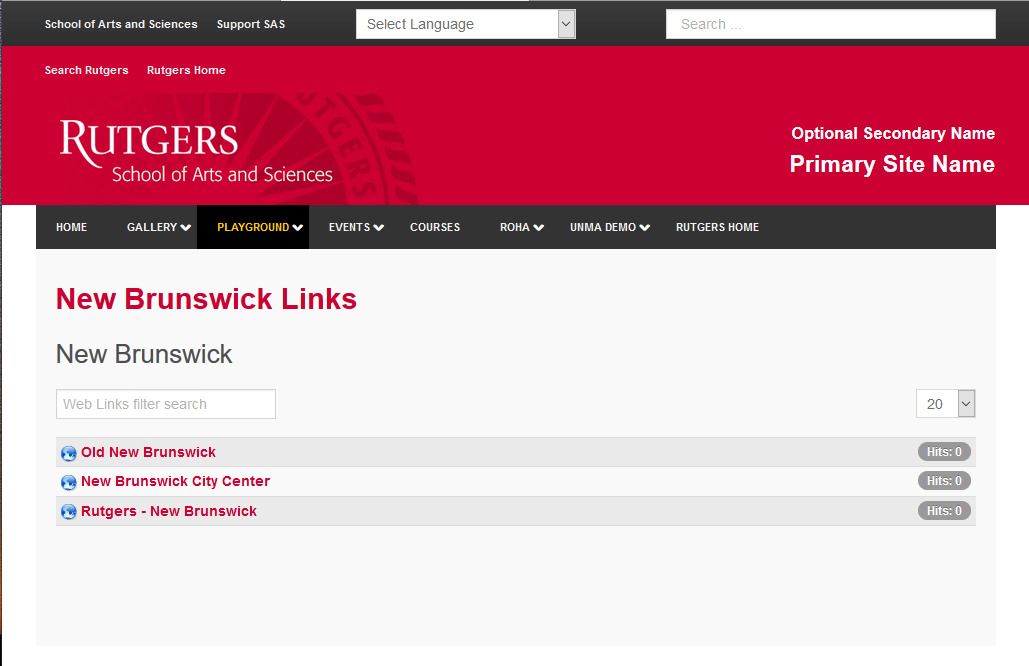
Task: Select the Playground menu item
Action: [x=253, y=227]
